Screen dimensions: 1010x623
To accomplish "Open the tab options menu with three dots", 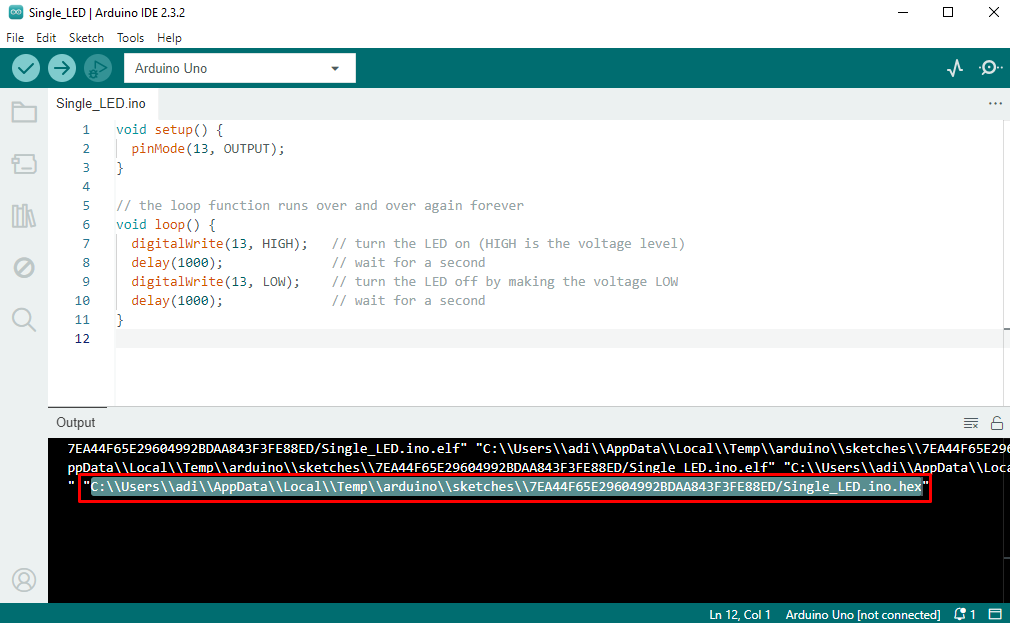I will [995, 103].
